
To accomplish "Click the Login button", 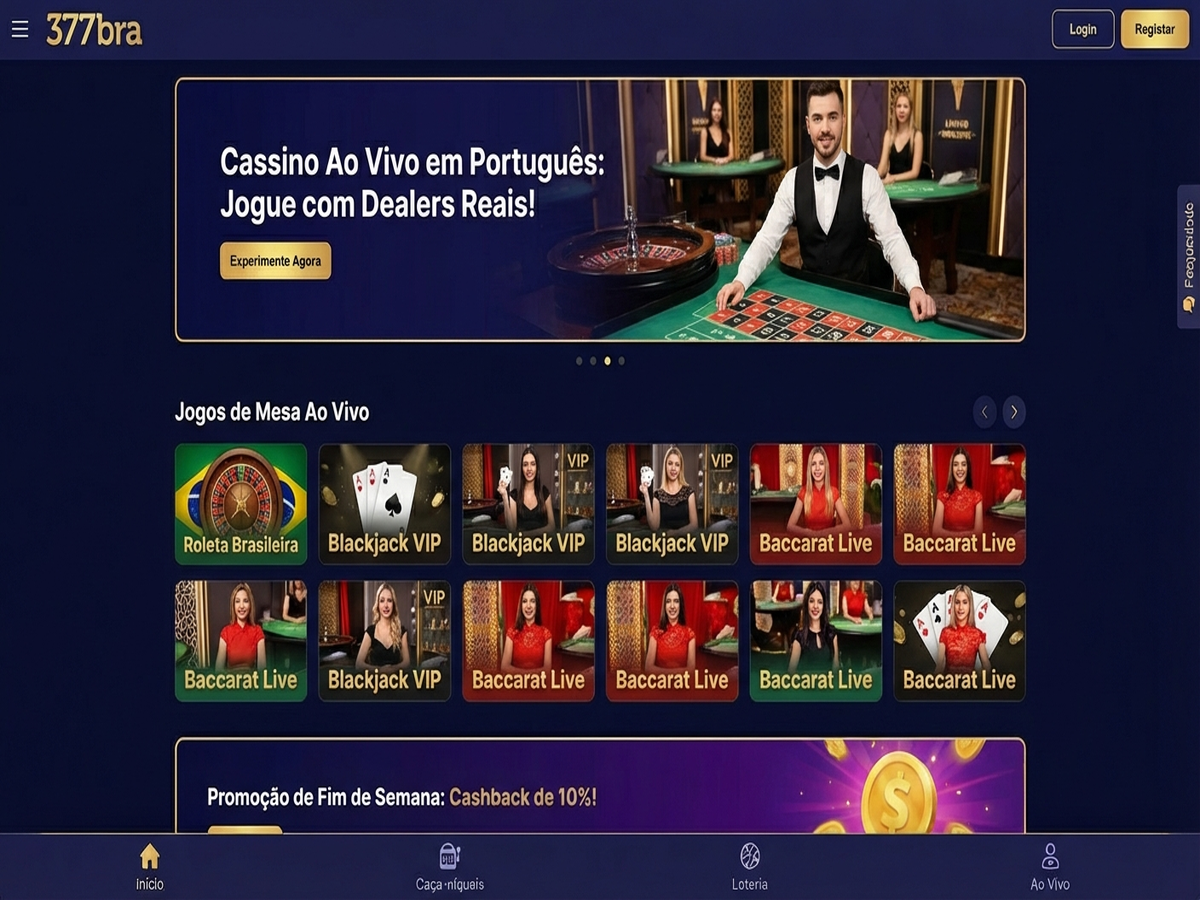I will point(1083,29).
